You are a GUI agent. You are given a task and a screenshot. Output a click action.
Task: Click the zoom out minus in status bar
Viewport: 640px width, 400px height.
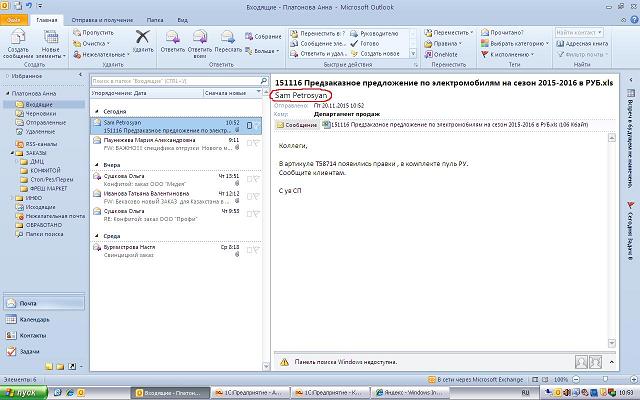[x=576, y=380]
